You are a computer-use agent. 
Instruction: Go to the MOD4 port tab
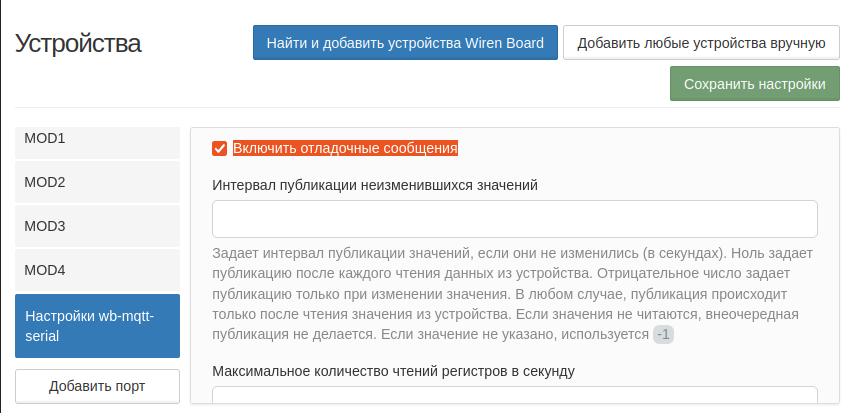tap(97, 270)
